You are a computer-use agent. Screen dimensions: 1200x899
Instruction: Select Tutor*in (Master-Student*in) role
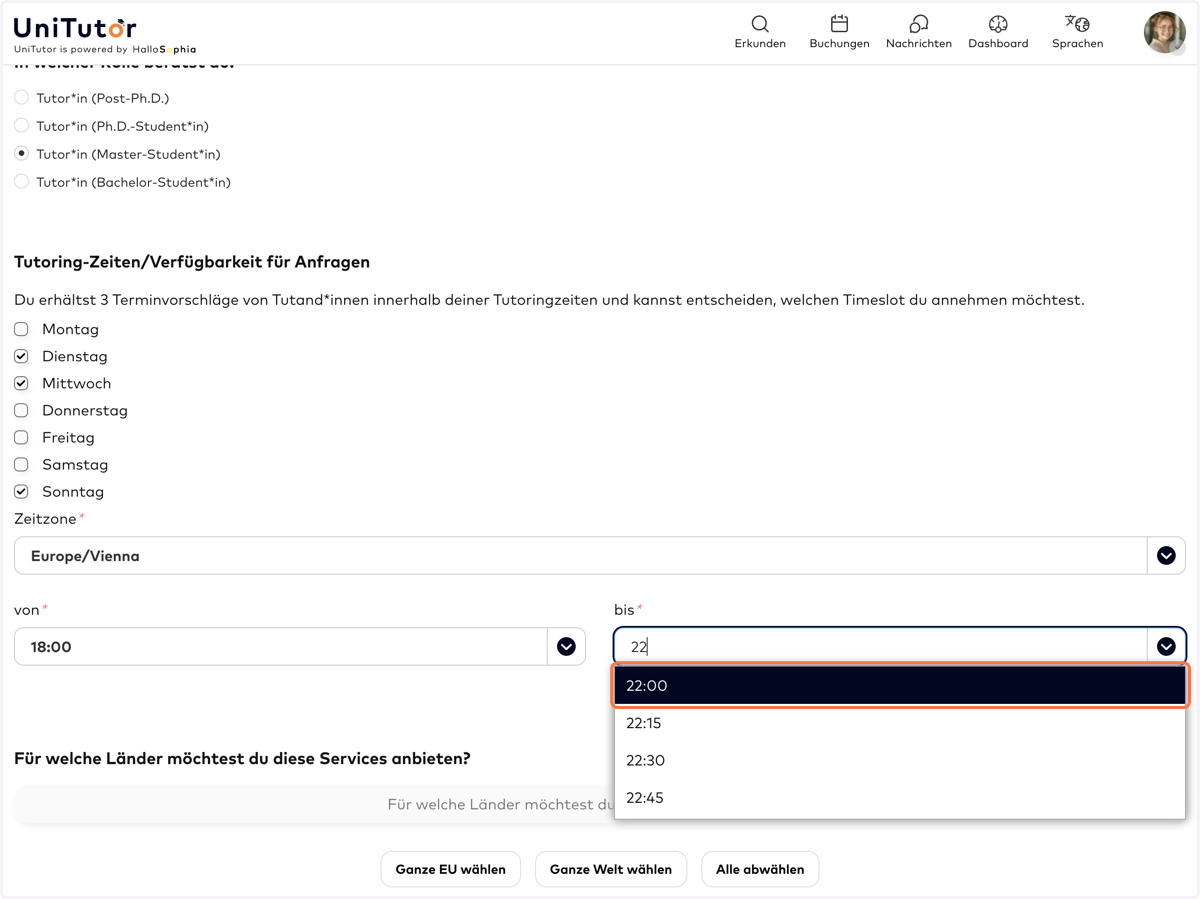click(21, 154)
